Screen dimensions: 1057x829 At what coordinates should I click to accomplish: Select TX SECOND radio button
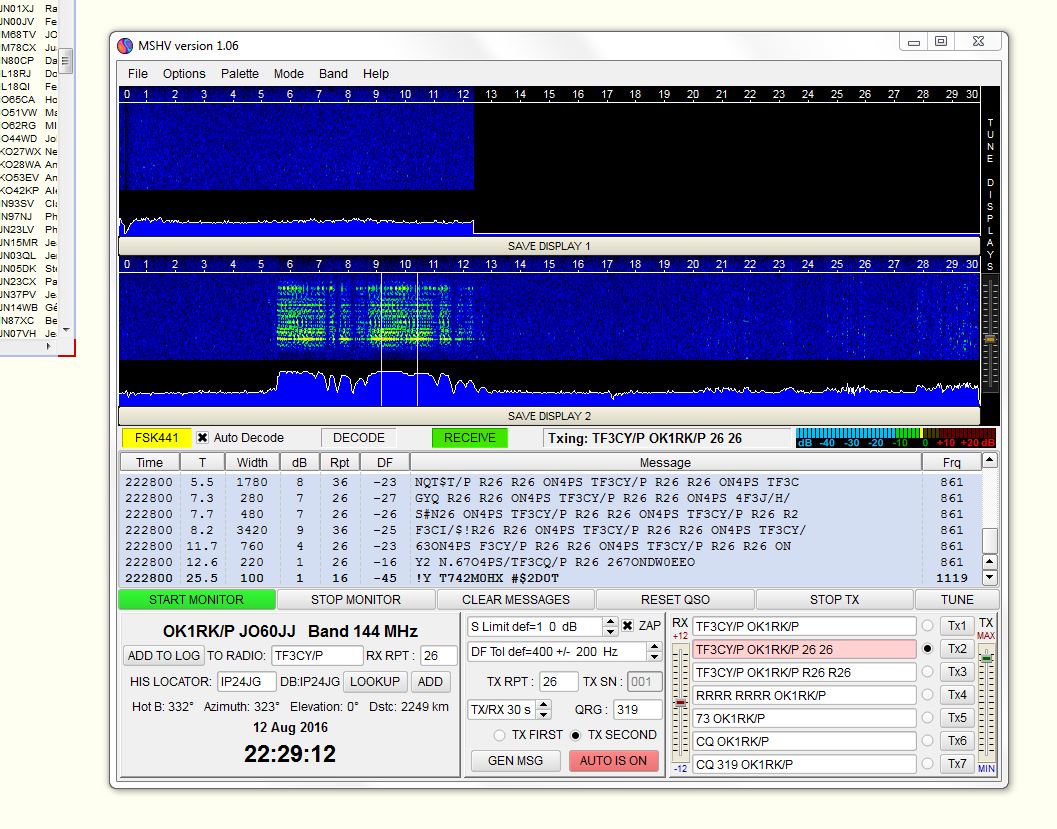[x=576, y=735]
